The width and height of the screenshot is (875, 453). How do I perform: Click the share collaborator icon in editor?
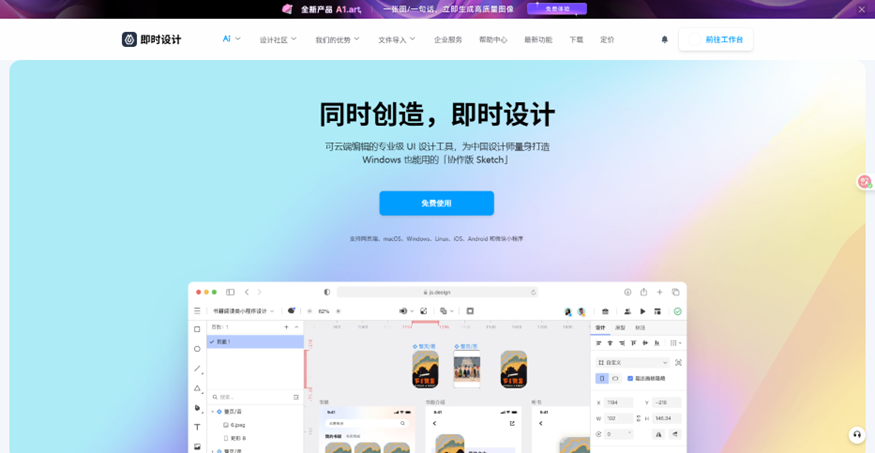[x=627, y=311]
